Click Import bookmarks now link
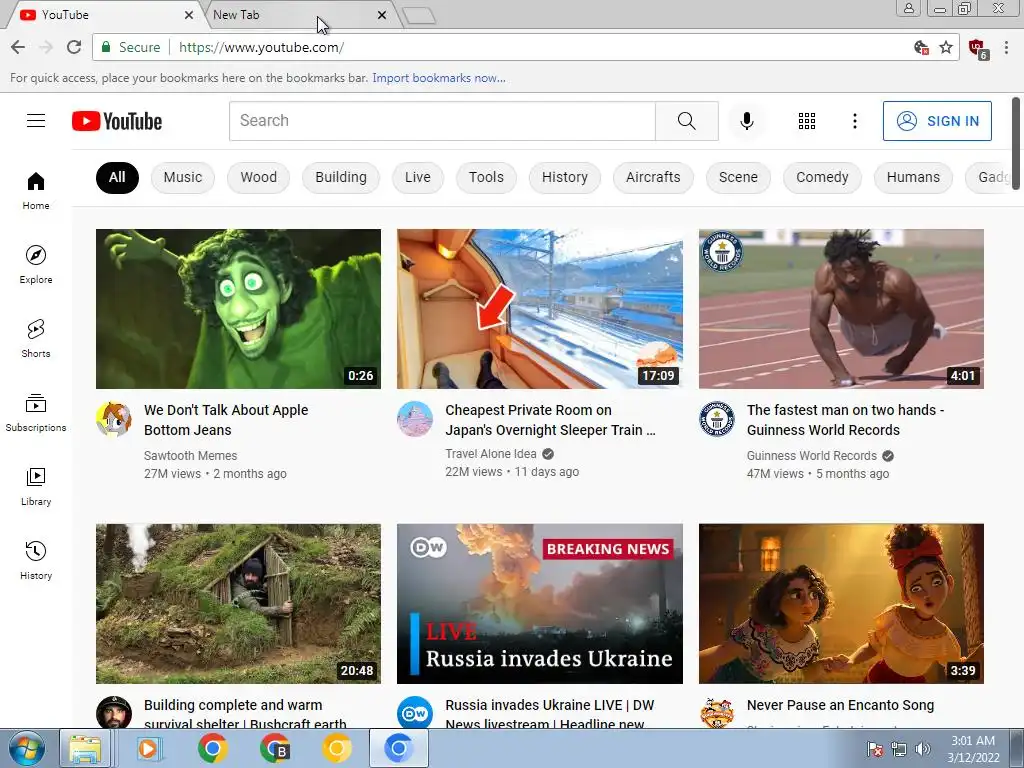This screenshot has width=1024, height=768. click(x=439, y=78)
